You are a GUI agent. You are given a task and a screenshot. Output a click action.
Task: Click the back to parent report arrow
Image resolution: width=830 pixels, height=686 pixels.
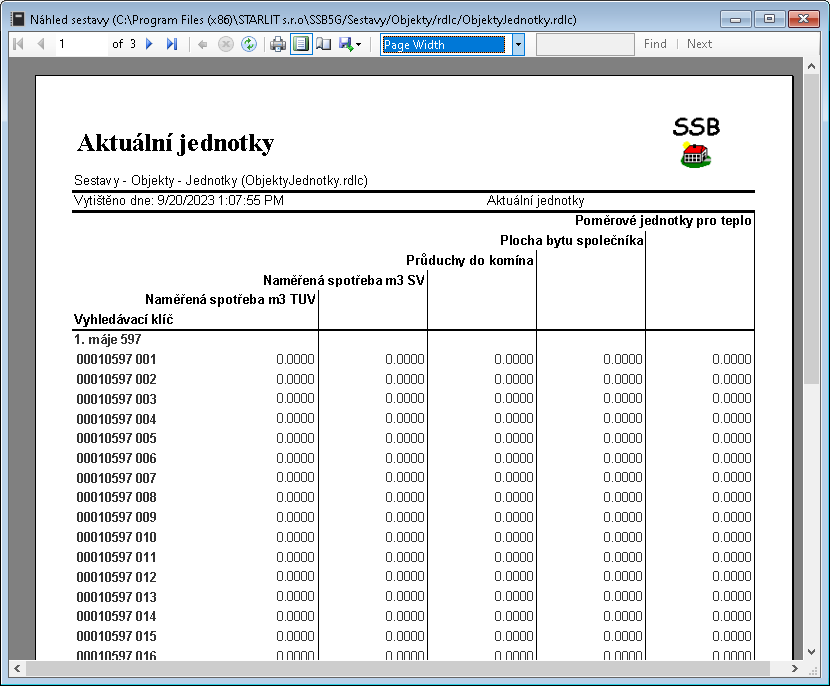pyautogui.click(x=203, y=44)
